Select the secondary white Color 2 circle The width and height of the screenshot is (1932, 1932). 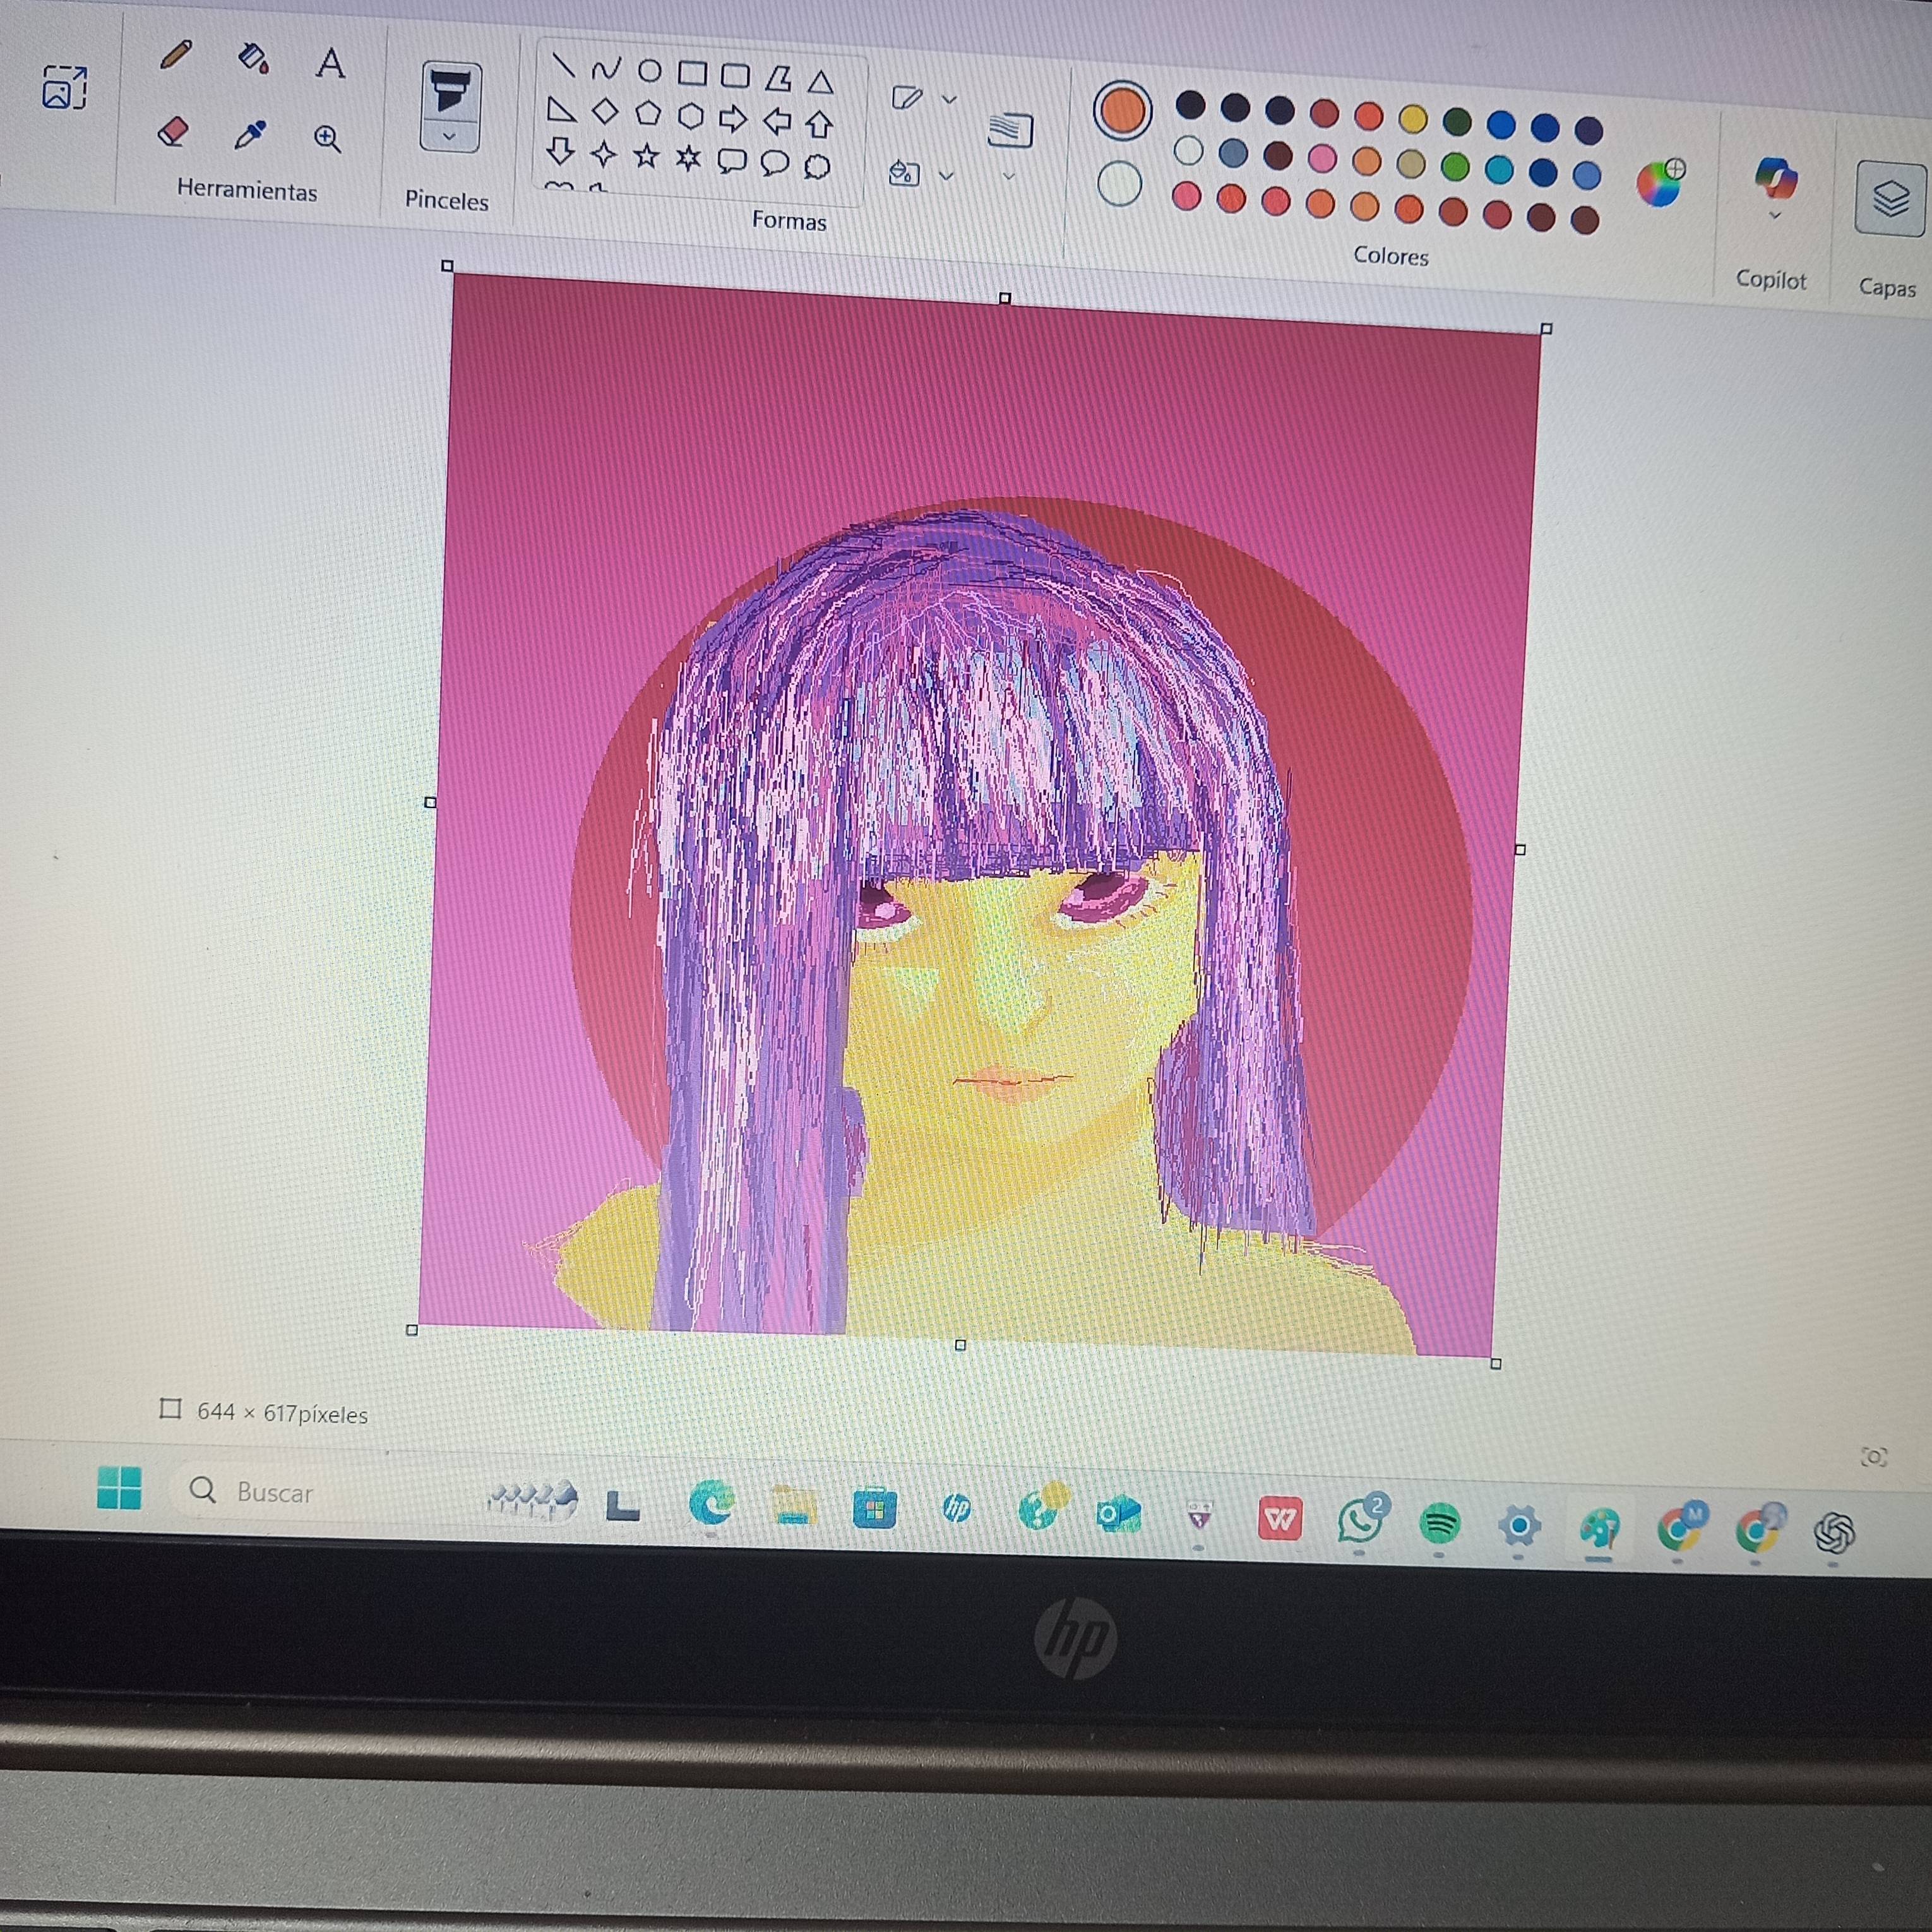[x=1119, y=184]
